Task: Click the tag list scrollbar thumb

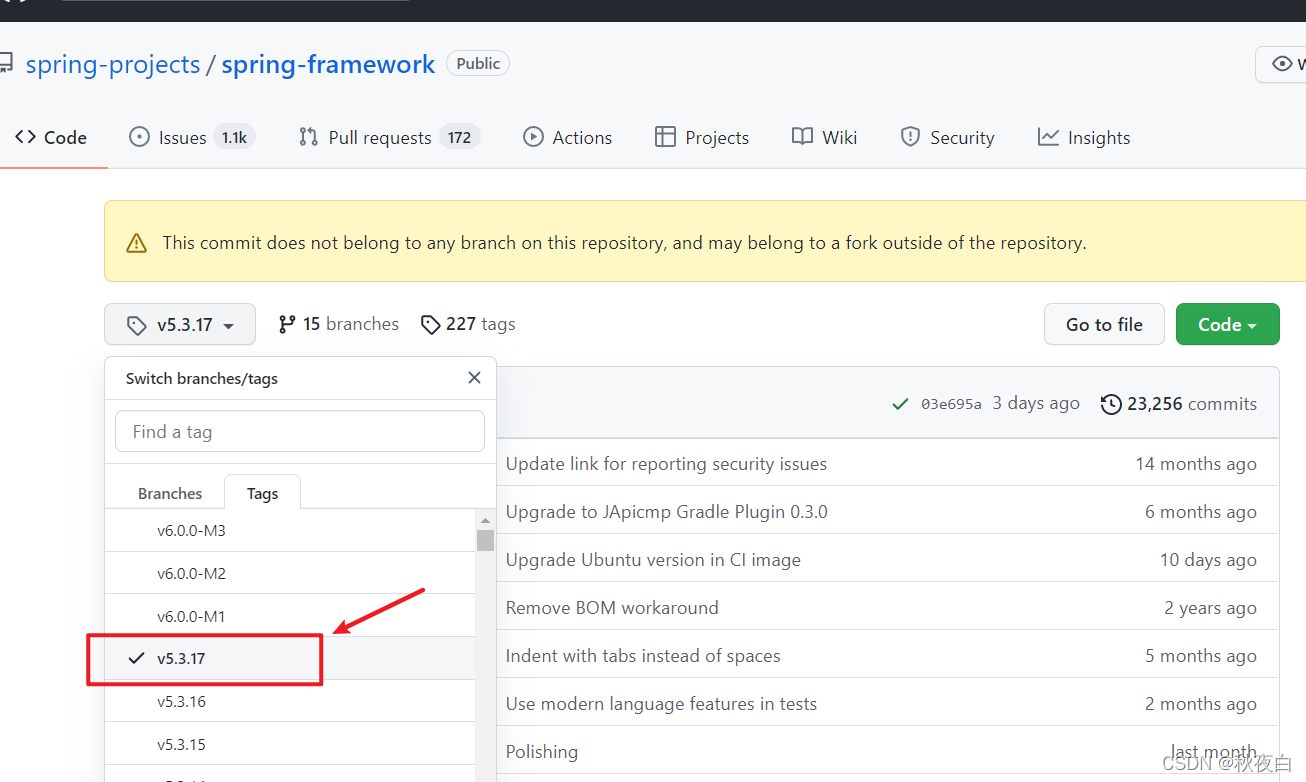Action: 485,540
